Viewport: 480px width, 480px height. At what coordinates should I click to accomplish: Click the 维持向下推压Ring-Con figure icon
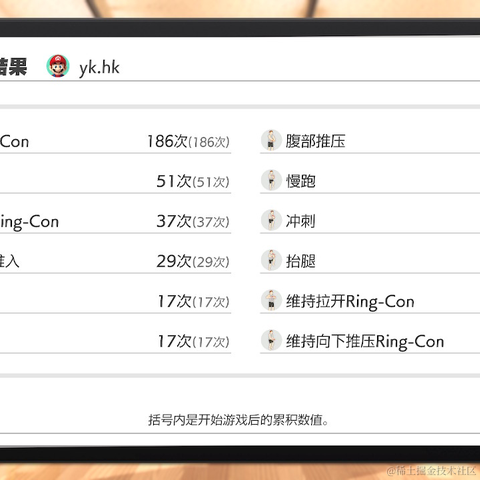point(271,340)
